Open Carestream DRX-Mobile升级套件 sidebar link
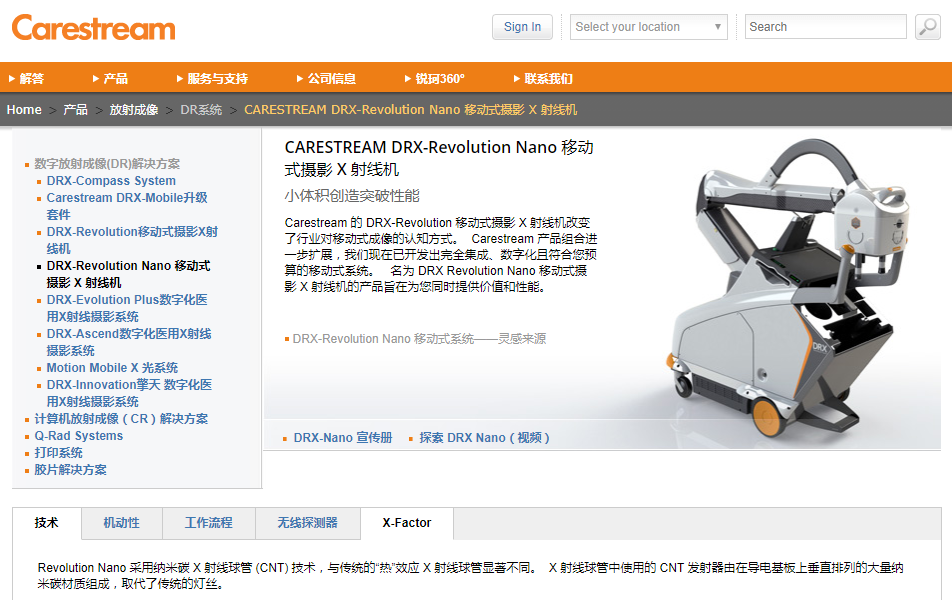 coord(127,206)
